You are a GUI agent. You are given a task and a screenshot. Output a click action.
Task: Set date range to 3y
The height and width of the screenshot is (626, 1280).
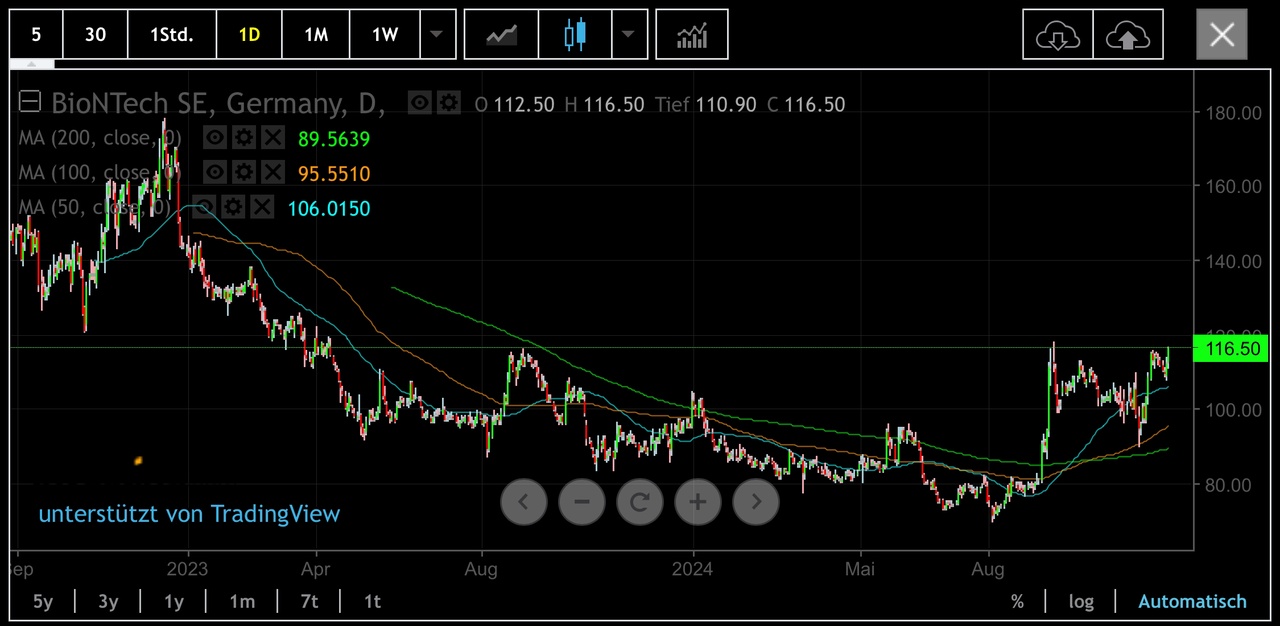(x=108, y=601)
